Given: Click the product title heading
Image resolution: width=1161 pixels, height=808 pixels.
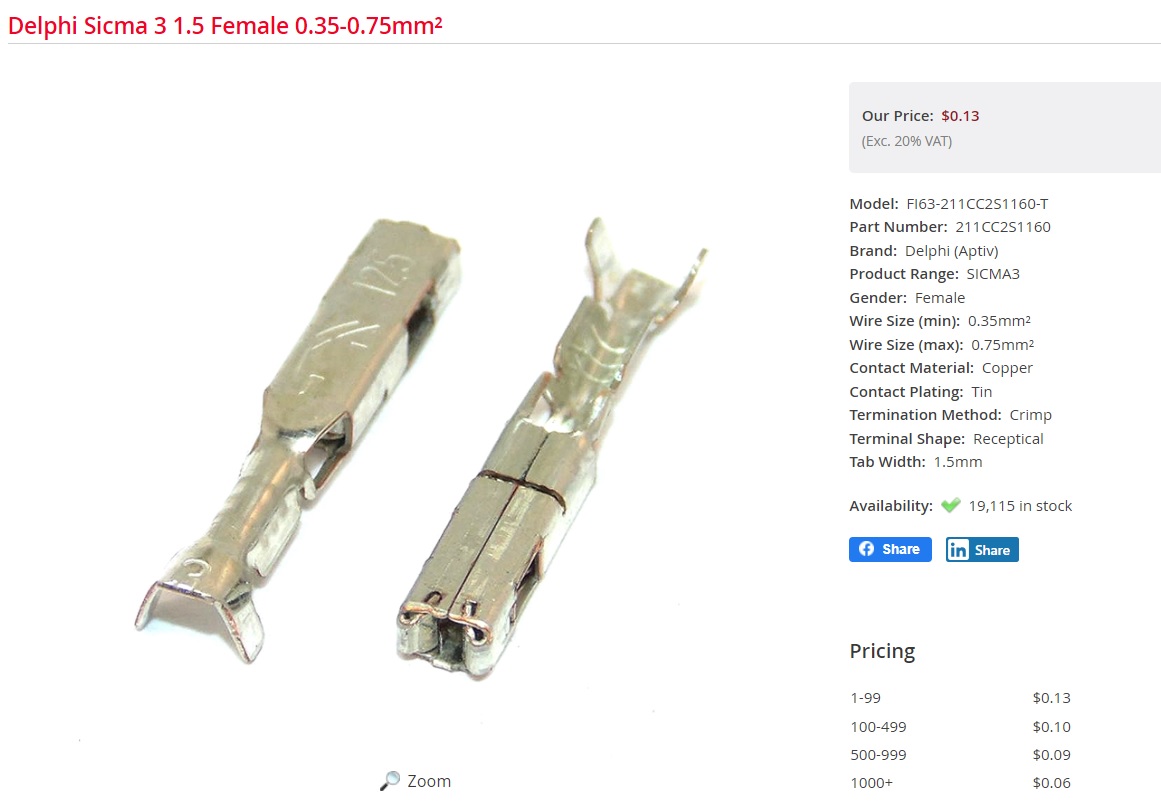Looking at the screenshot, I should 225,25.
